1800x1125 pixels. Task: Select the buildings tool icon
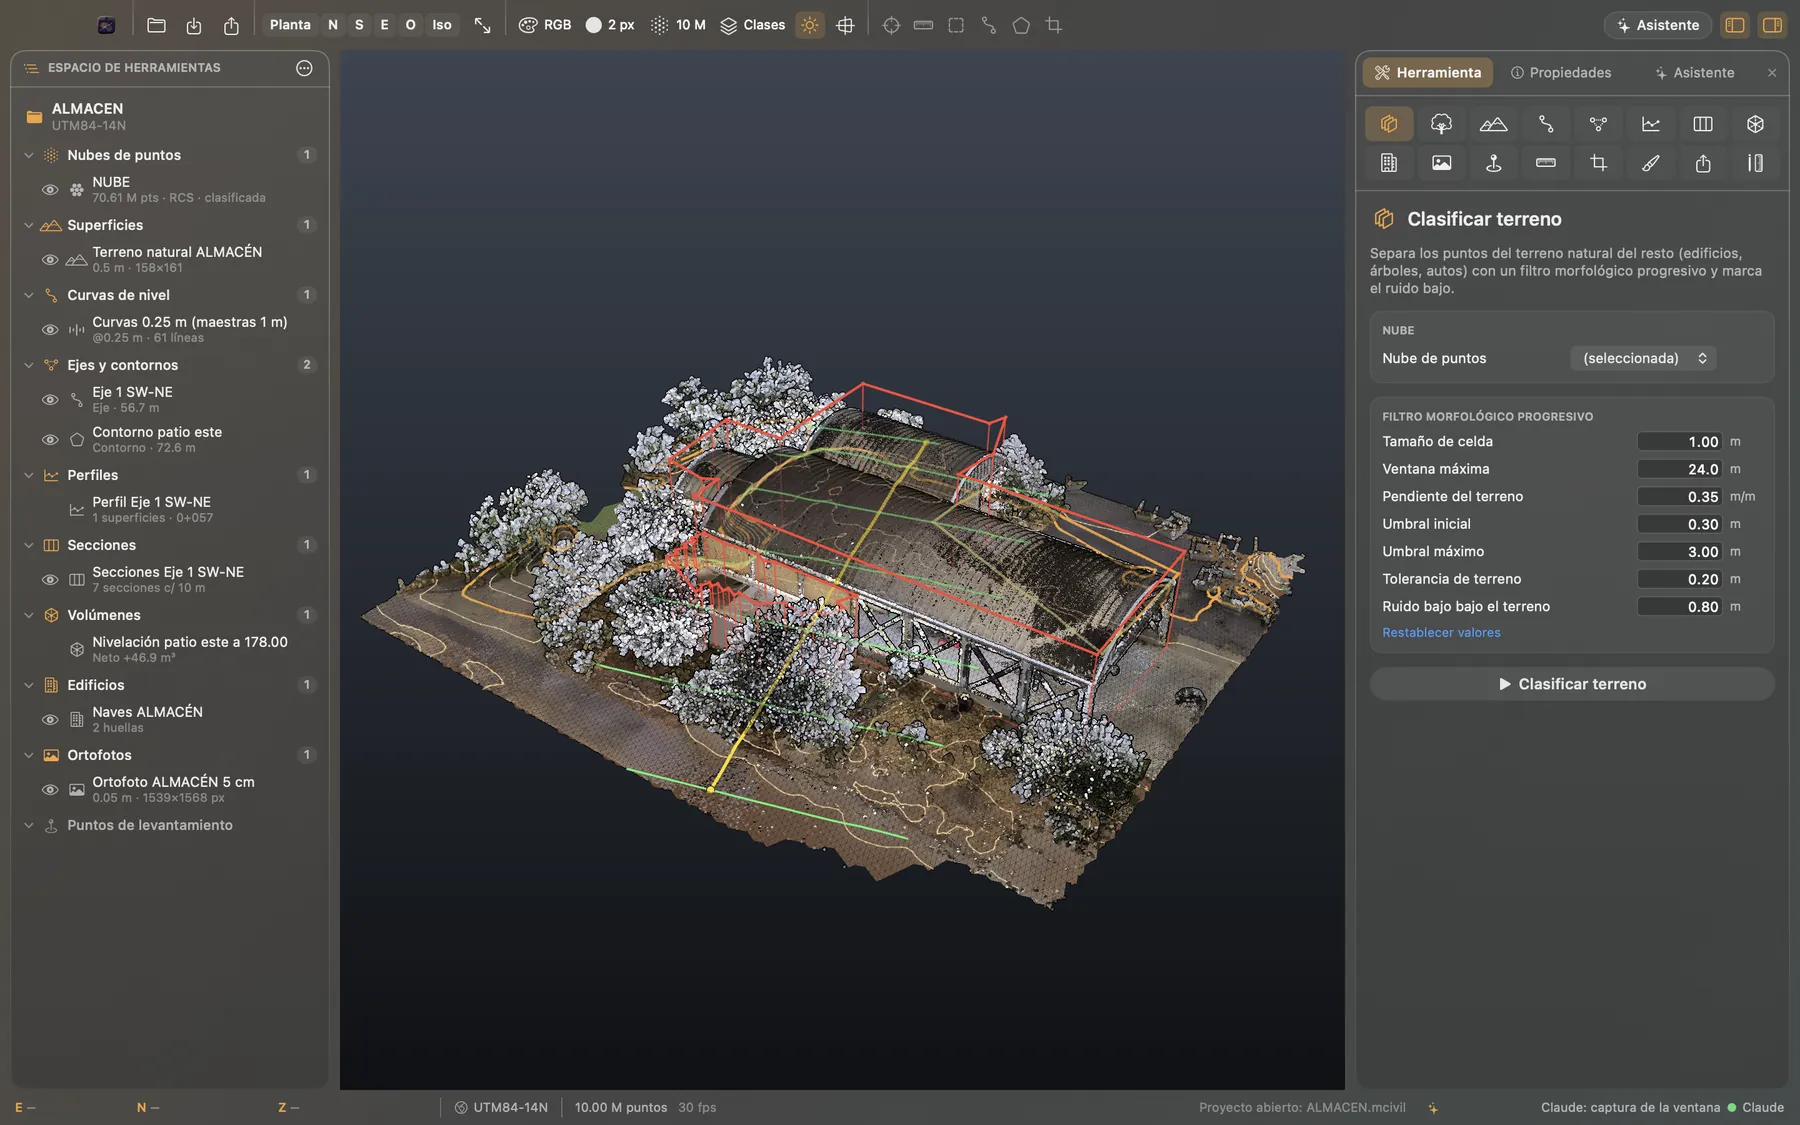1389,163
